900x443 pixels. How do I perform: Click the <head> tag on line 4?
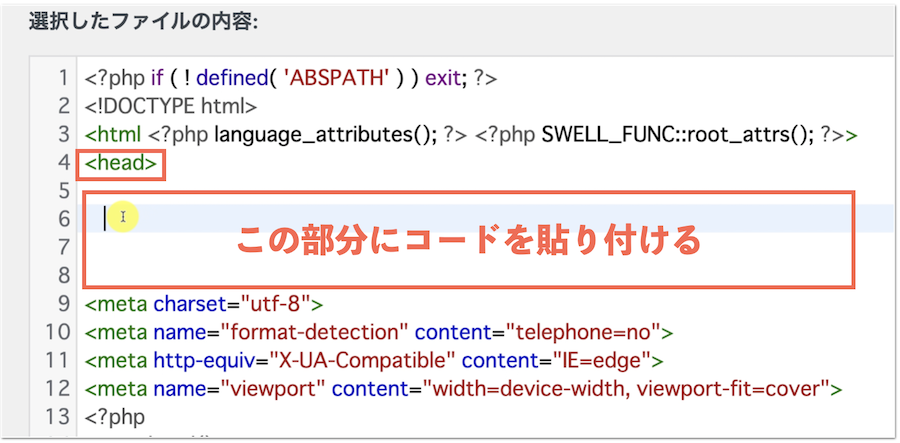(121, 162)
